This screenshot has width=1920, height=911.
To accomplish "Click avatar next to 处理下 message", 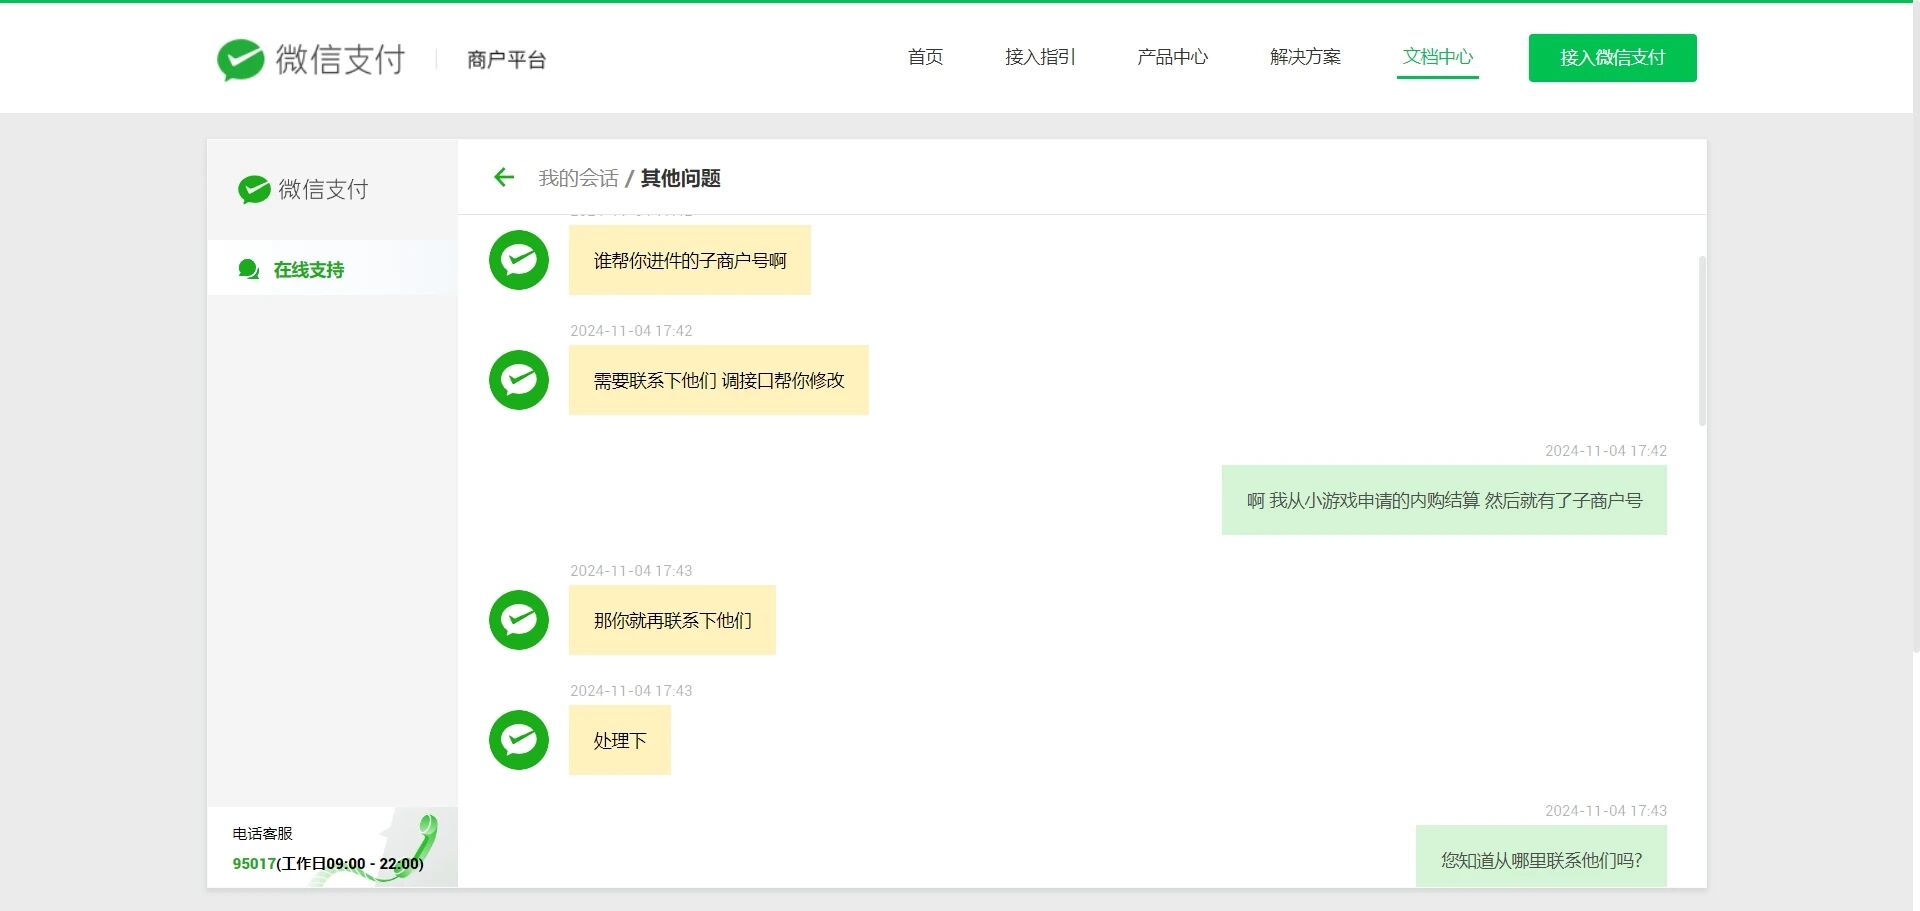I will pos(519,740).
